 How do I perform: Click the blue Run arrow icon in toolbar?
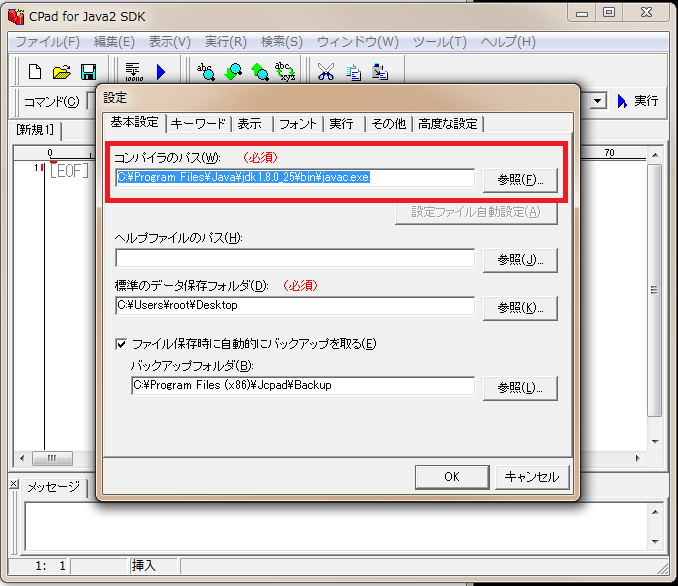pos(161,71)
